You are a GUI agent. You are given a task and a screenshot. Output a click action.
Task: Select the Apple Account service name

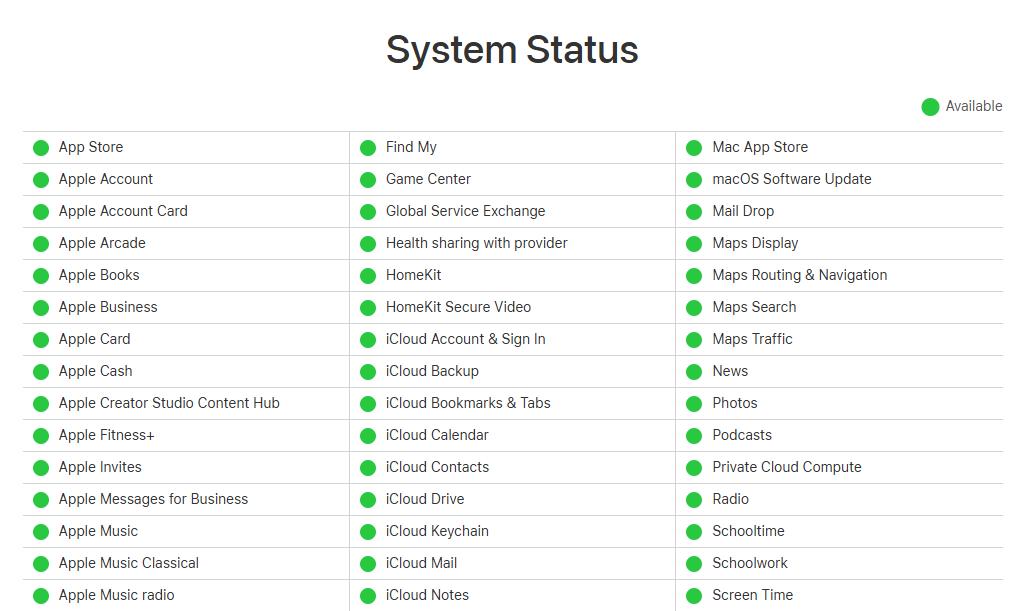point(106,179)
